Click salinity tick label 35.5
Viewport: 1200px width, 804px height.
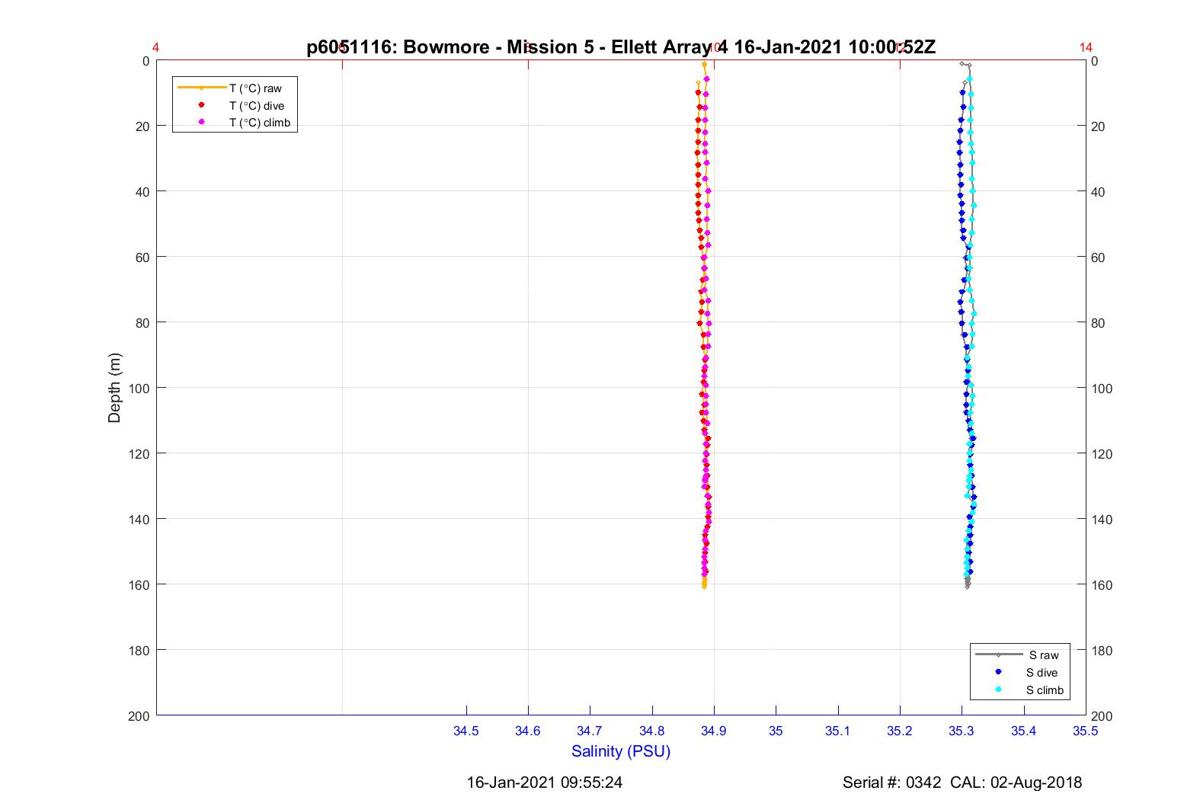(1086, 731)
